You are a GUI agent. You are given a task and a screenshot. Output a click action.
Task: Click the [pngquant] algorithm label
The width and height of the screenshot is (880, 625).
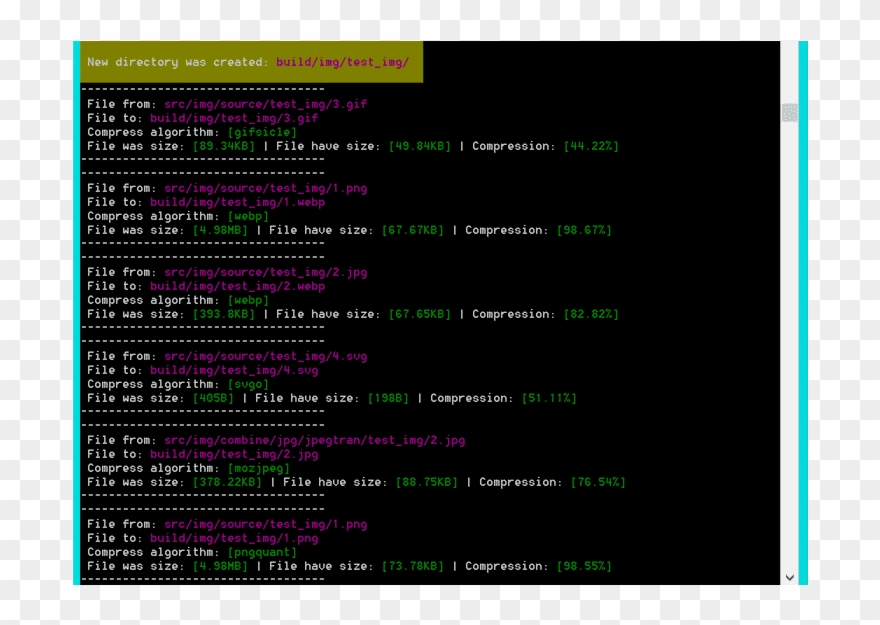point(262,552)
